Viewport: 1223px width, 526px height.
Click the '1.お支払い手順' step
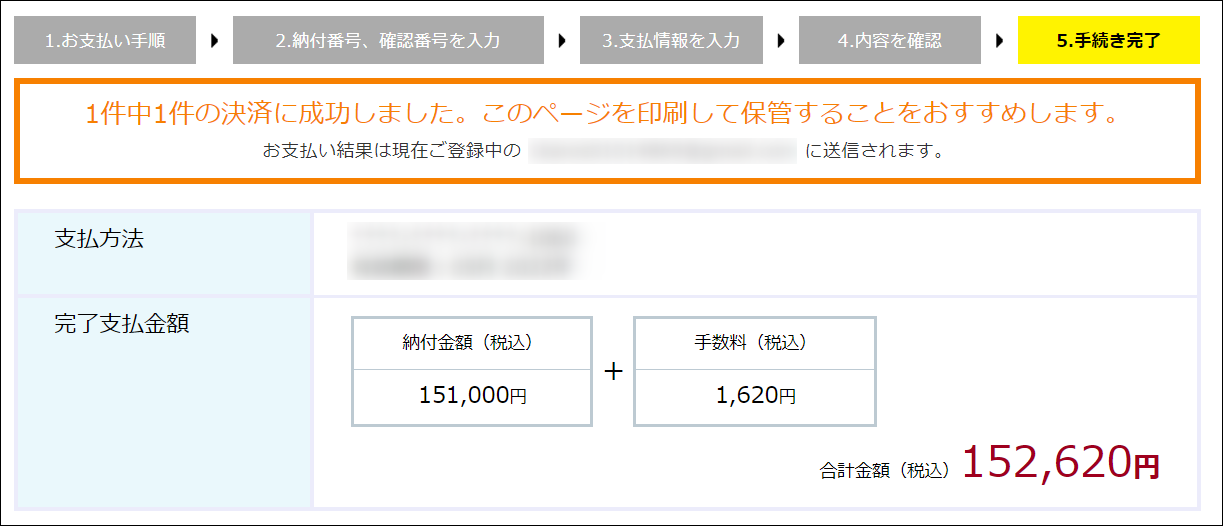tap(105, 41)
